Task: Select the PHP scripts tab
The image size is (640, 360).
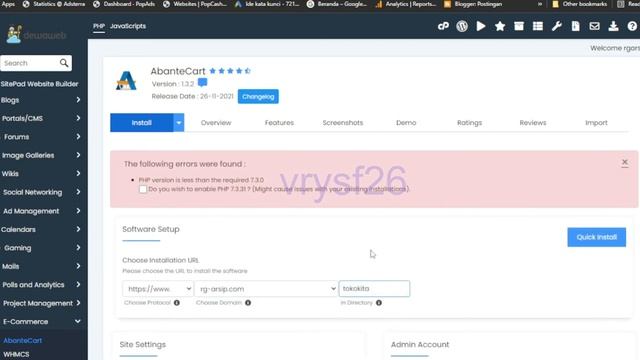Action: [99, 26]
